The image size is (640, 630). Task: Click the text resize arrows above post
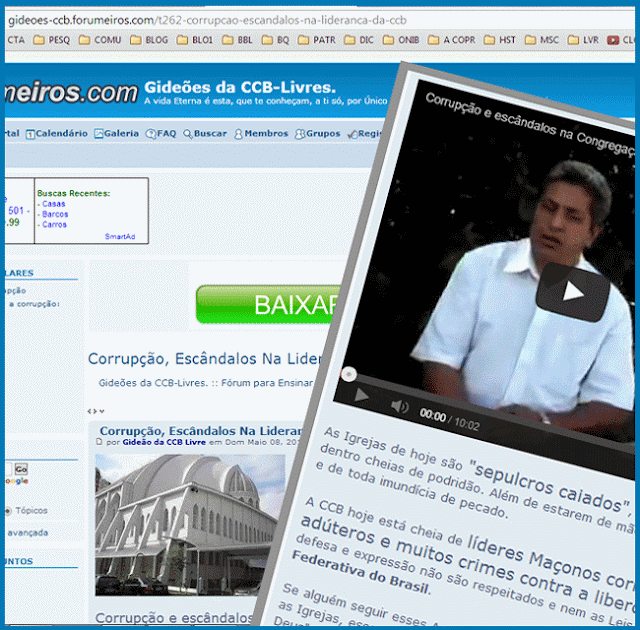click(x=96, y=411)
